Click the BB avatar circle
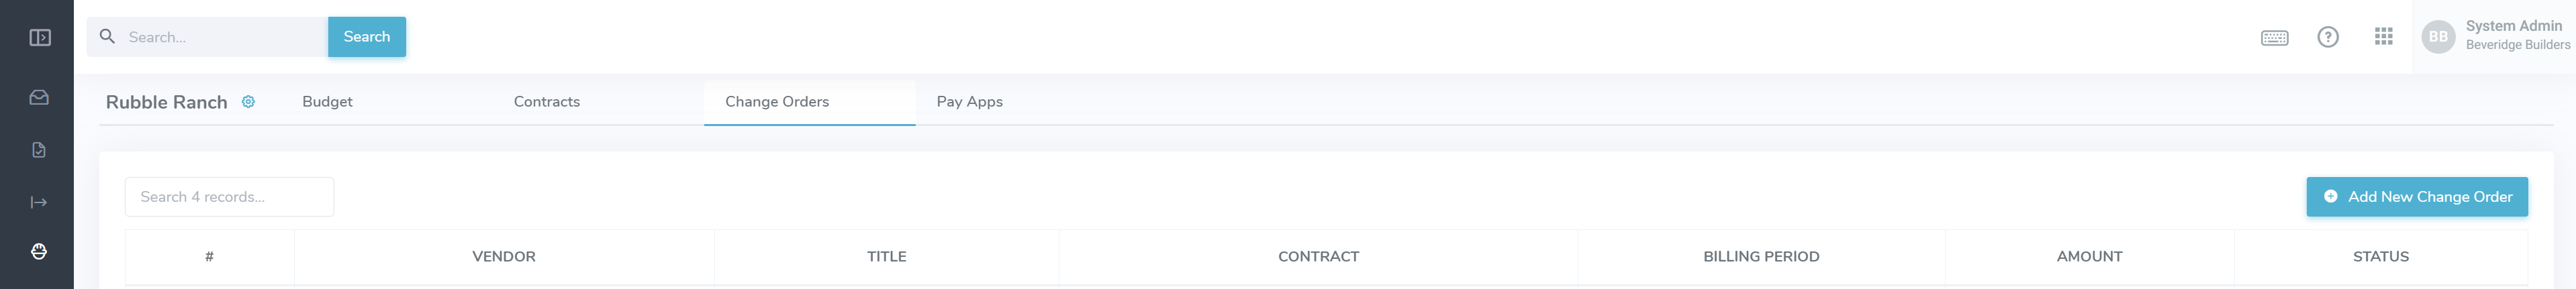Image resolution: width=2576 pixels, height=289 pixels. [x=2438, y=37]
